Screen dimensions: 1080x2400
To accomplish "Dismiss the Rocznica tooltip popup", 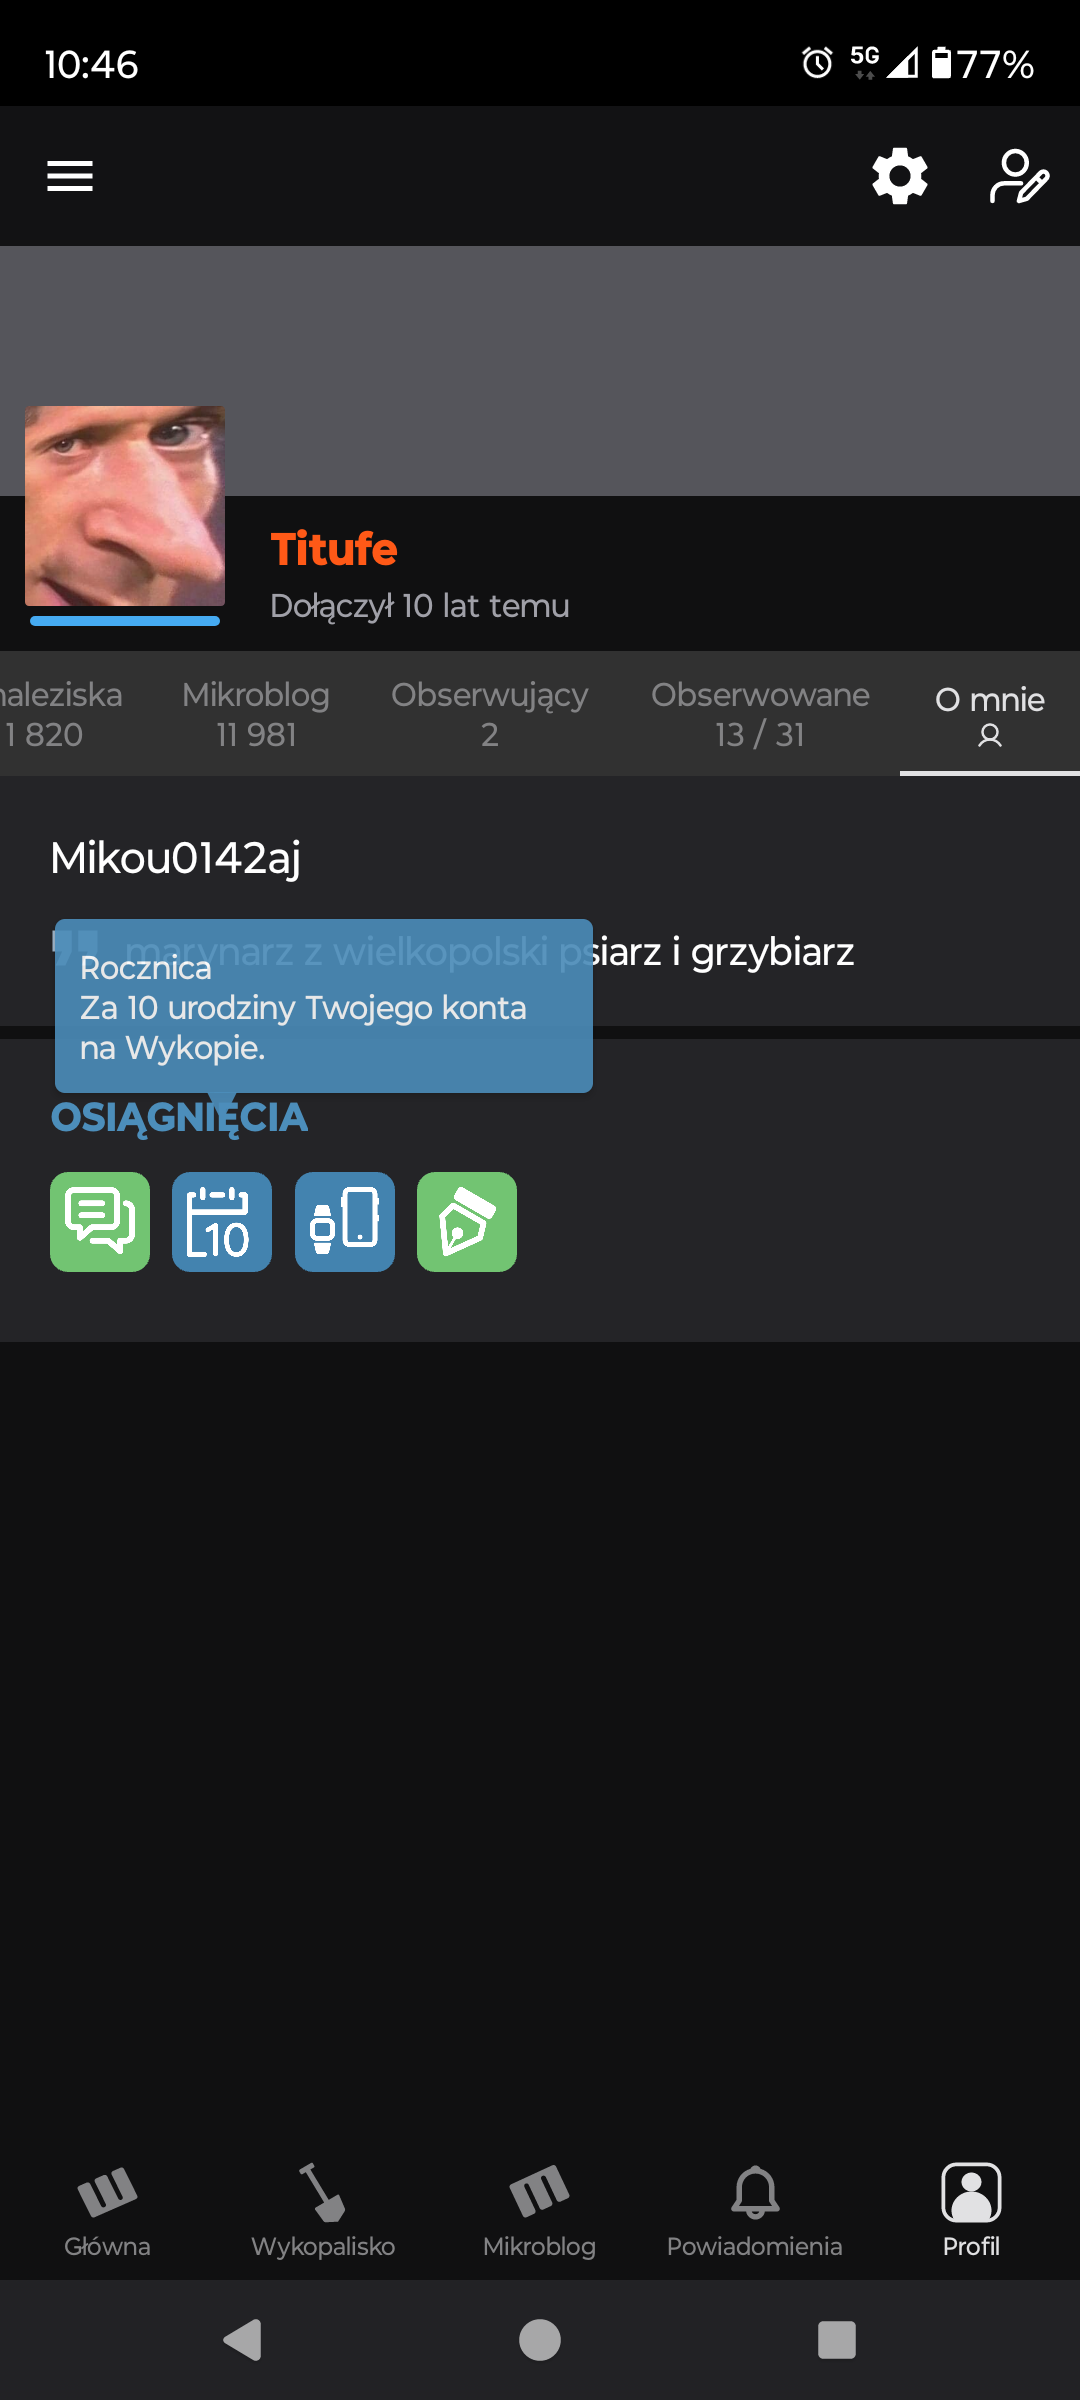I will [x=324, y=1006].
